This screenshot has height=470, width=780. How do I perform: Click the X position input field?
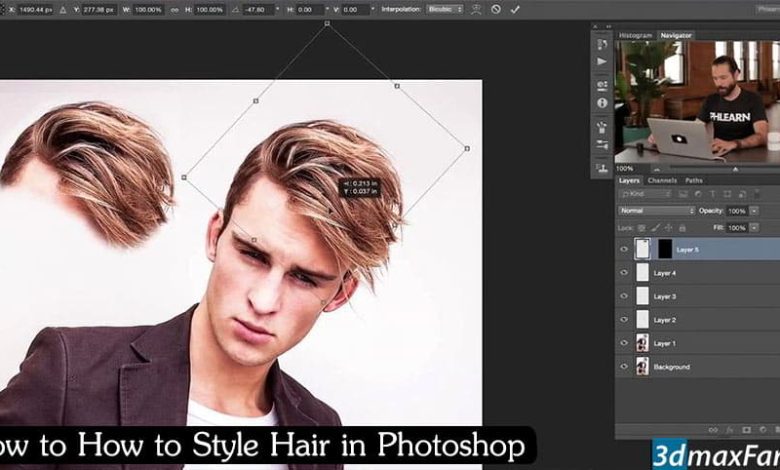(x=35, y=9)
